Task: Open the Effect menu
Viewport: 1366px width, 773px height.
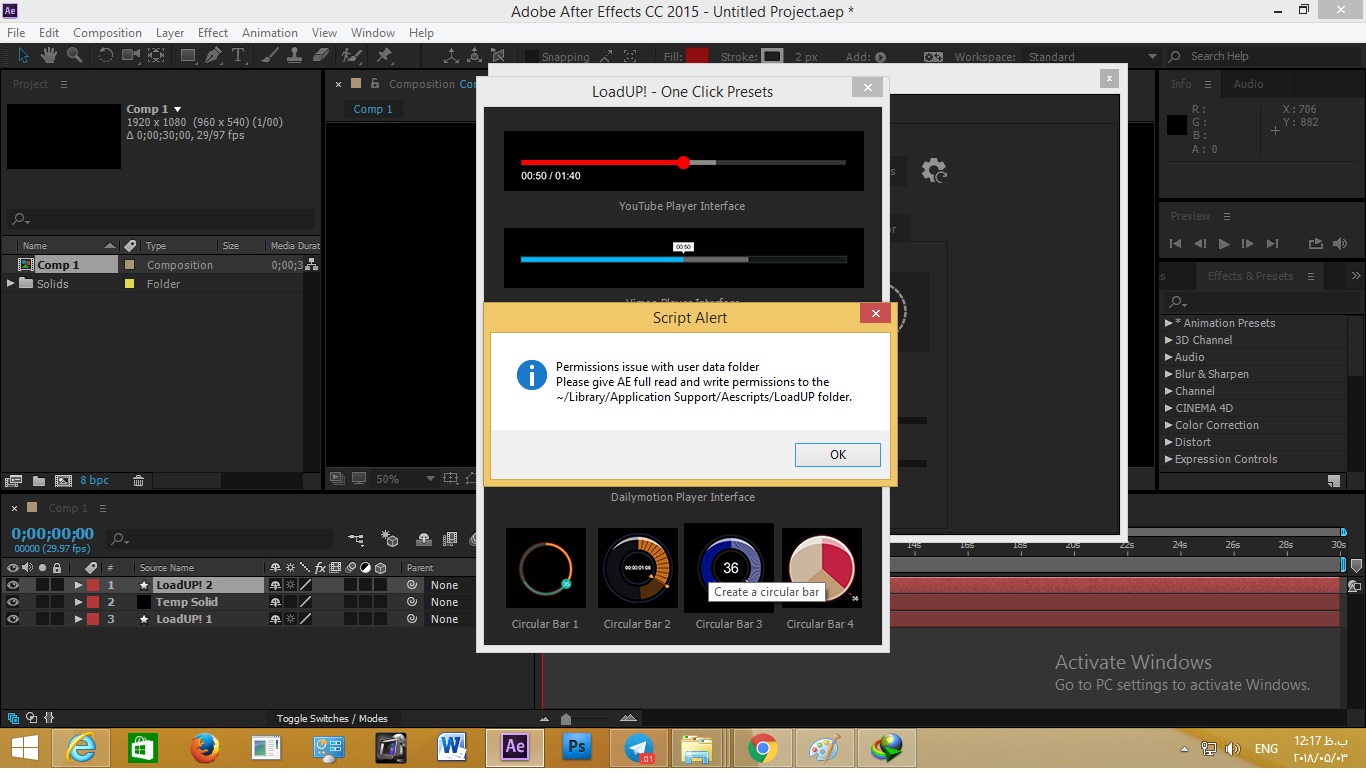Action: [213, 33]
